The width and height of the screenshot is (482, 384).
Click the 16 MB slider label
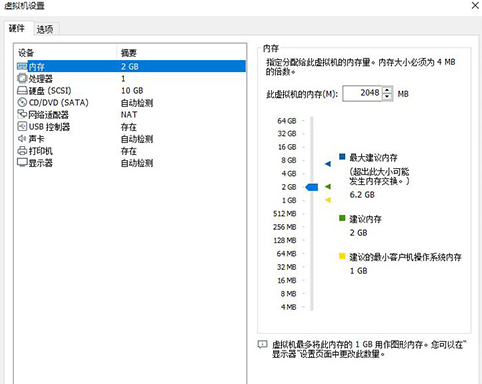click(x=287, y=280)
